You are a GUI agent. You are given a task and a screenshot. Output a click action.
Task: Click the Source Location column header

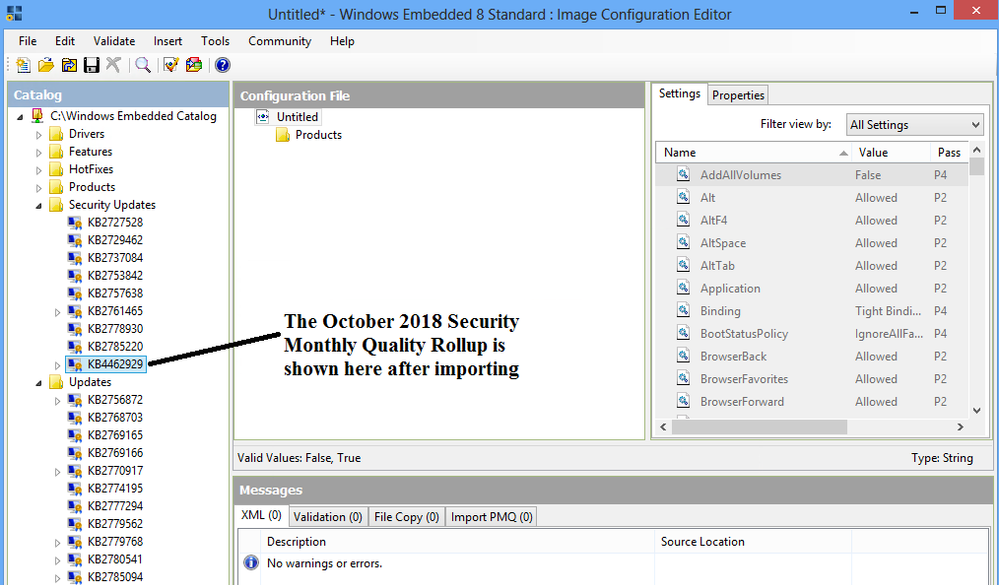pos(753,542)
